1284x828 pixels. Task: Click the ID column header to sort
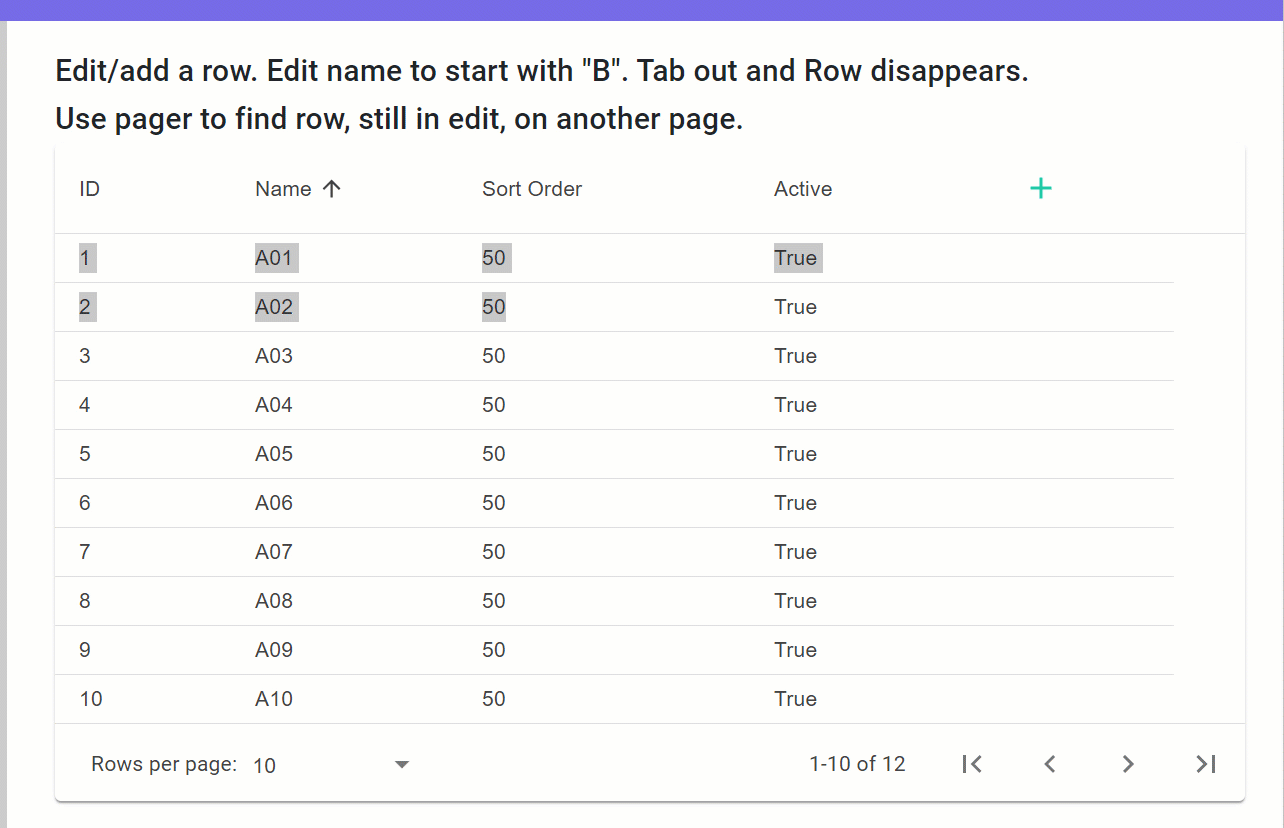tap(88, 188)
